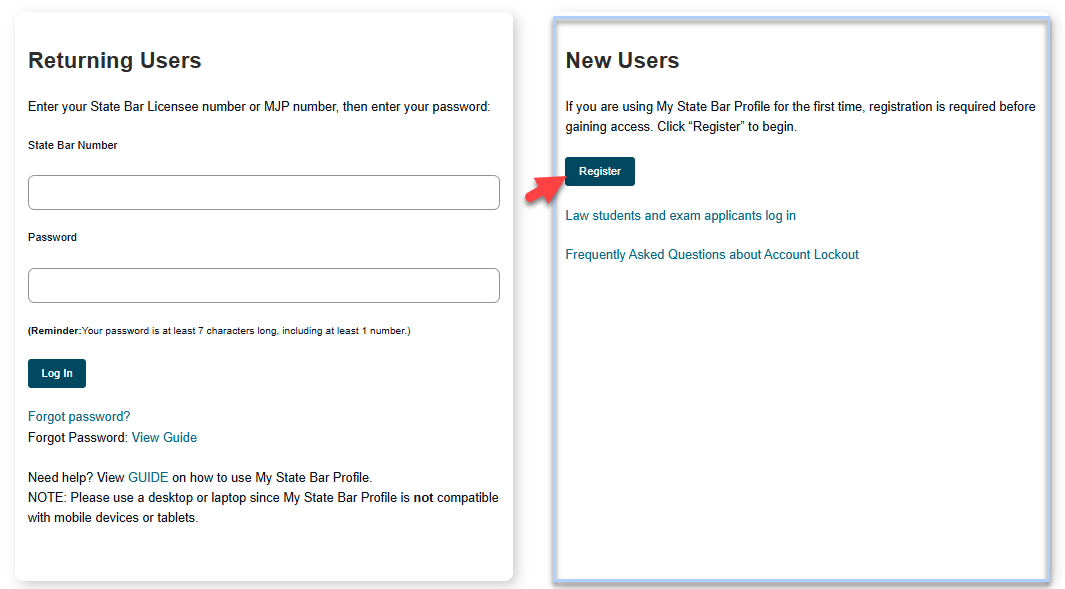Click the 'Password' field label
Viewport: 1065px width, 589px height.
[52, 238]
